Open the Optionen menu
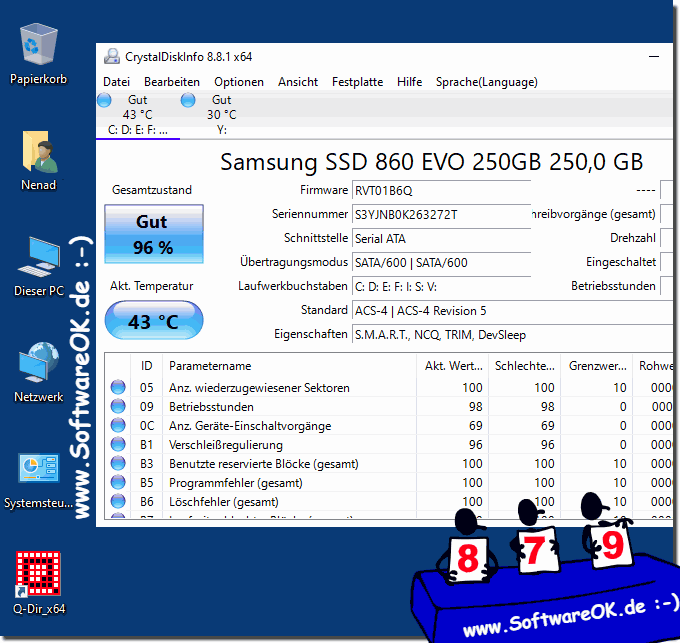This screenshot has width=680, height=643. (x=239, y=82)
